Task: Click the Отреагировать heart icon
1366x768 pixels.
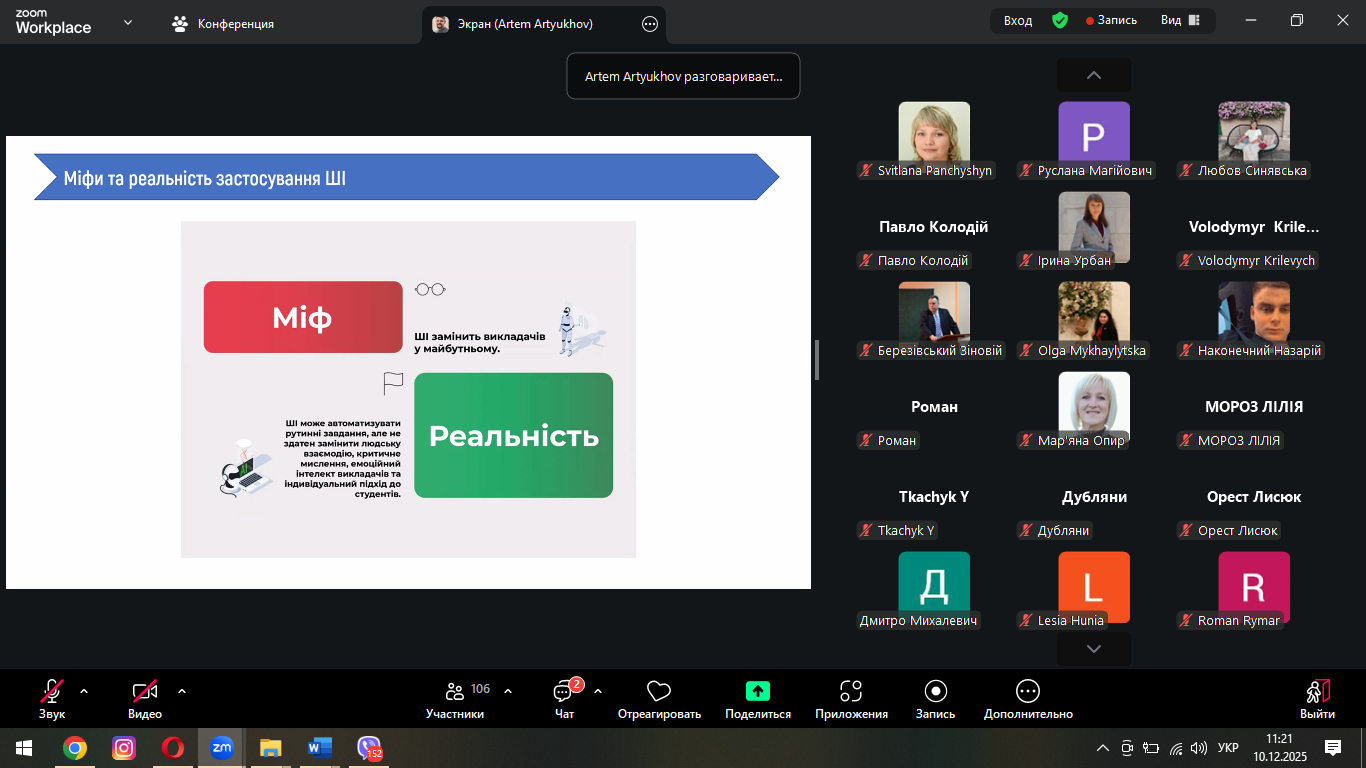Action: click(658, 691)
